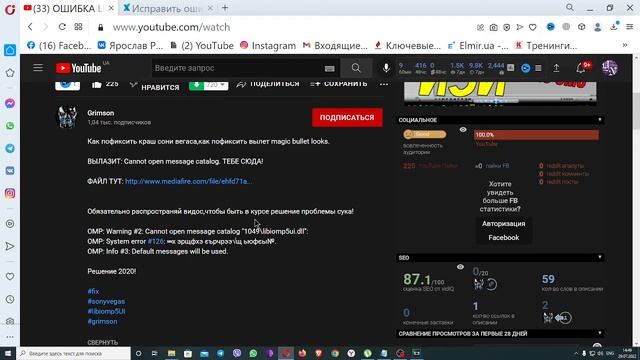Open WhatsApp in Opera sidebar
The width and height of the screenshot is (640, 360).
click(x=10, y=126)
